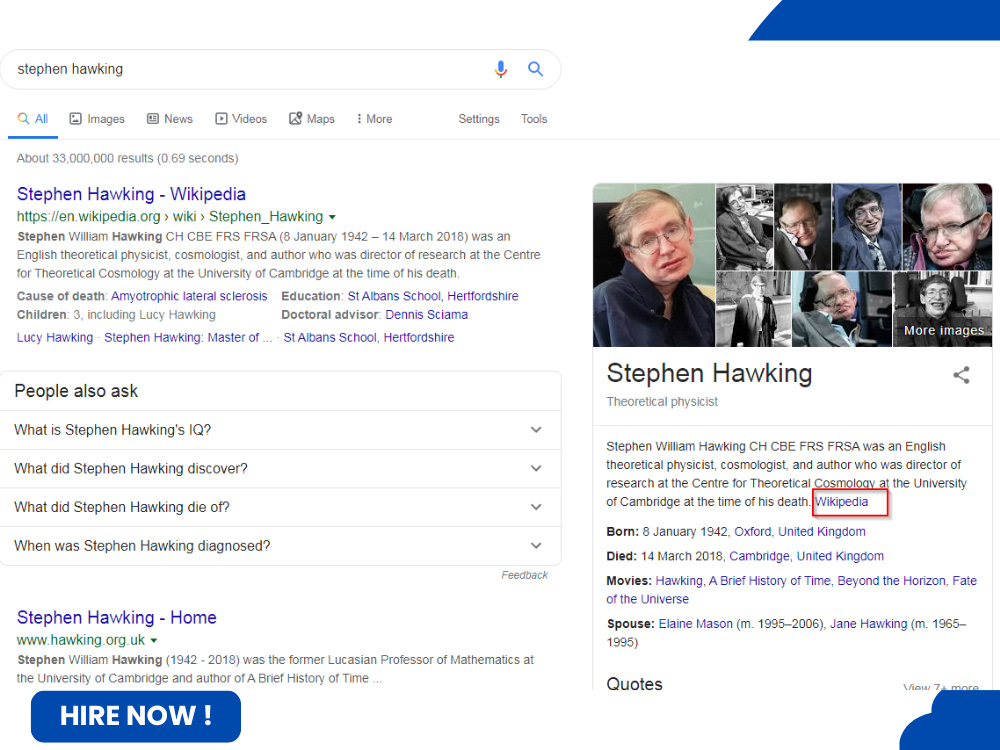Open Stephen Hawking: Master of ... sitelink
This screenshot has height=750, width=1000.
point(188,337)
